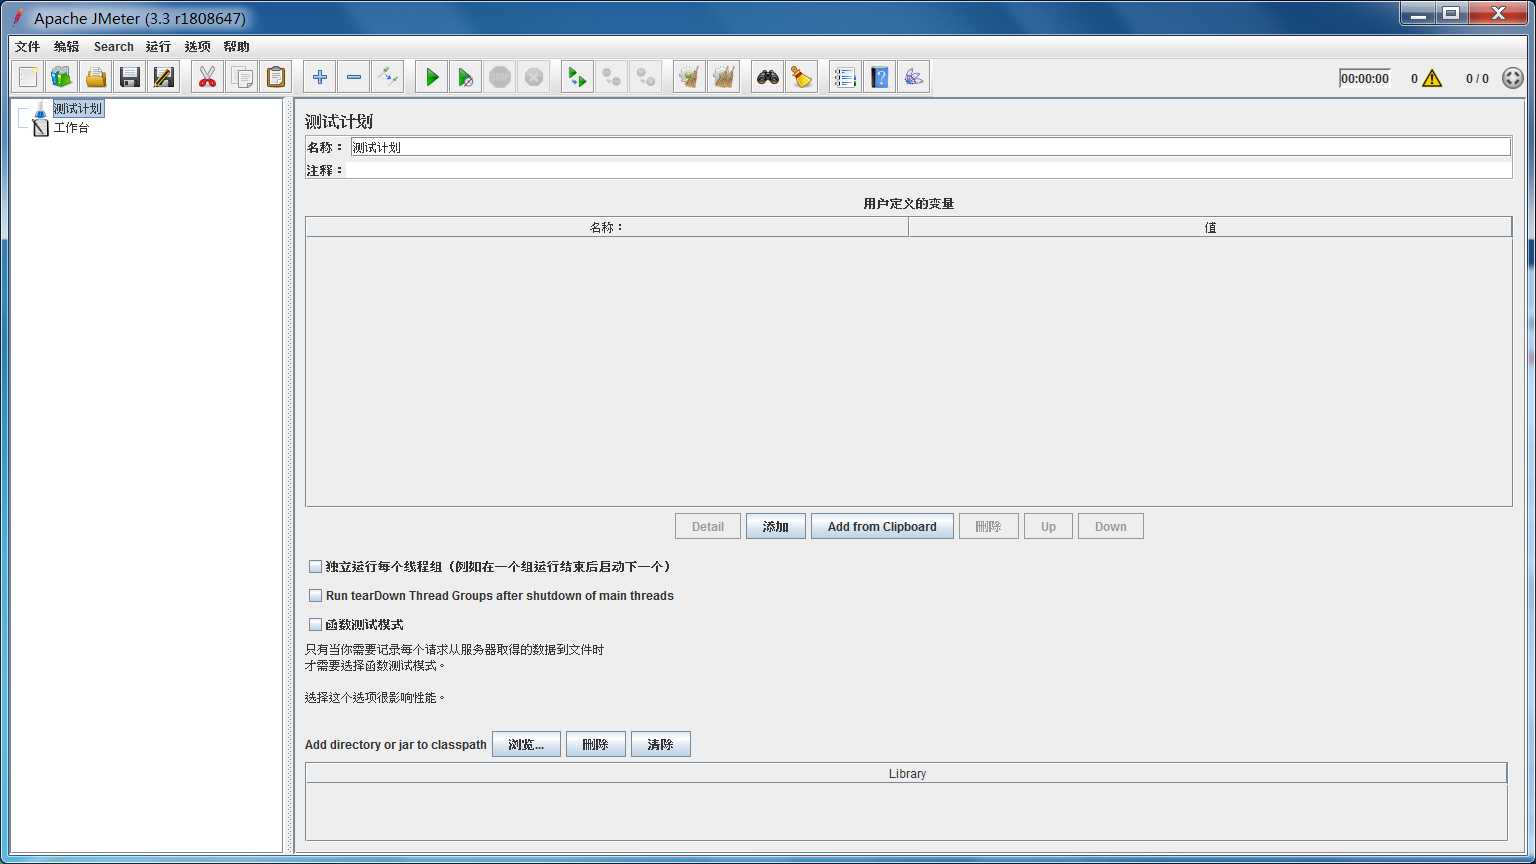Click 删除 button beside 浏览
This screenshot has height=864, width=1536.
pos(596,744)
